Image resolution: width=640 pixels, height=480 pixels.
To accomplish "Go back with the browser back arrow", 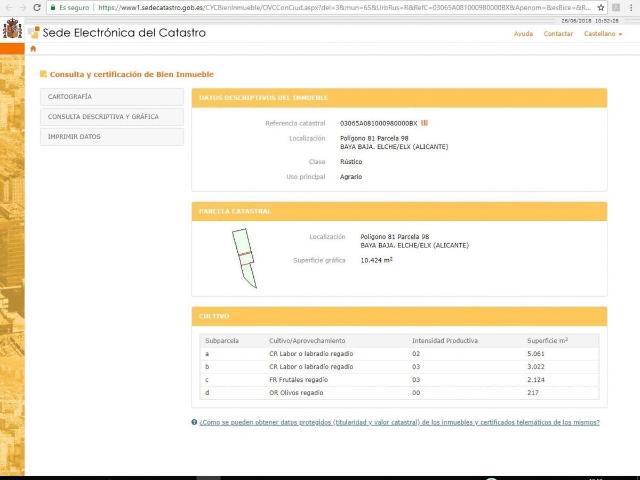I will point(9,7).
